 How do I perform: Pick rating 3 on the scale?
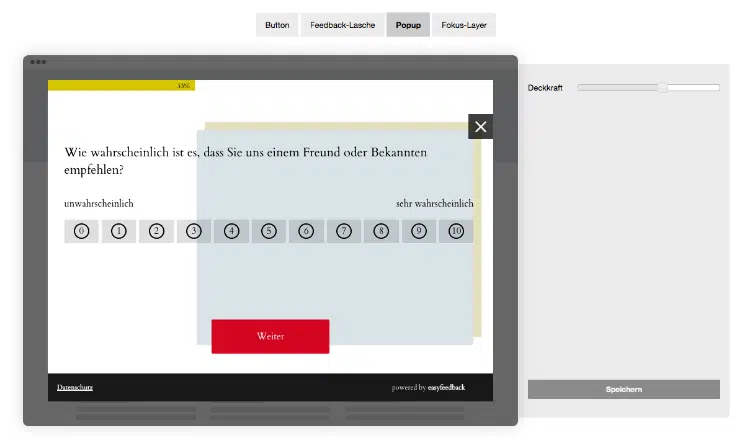(x=194, y=231)
